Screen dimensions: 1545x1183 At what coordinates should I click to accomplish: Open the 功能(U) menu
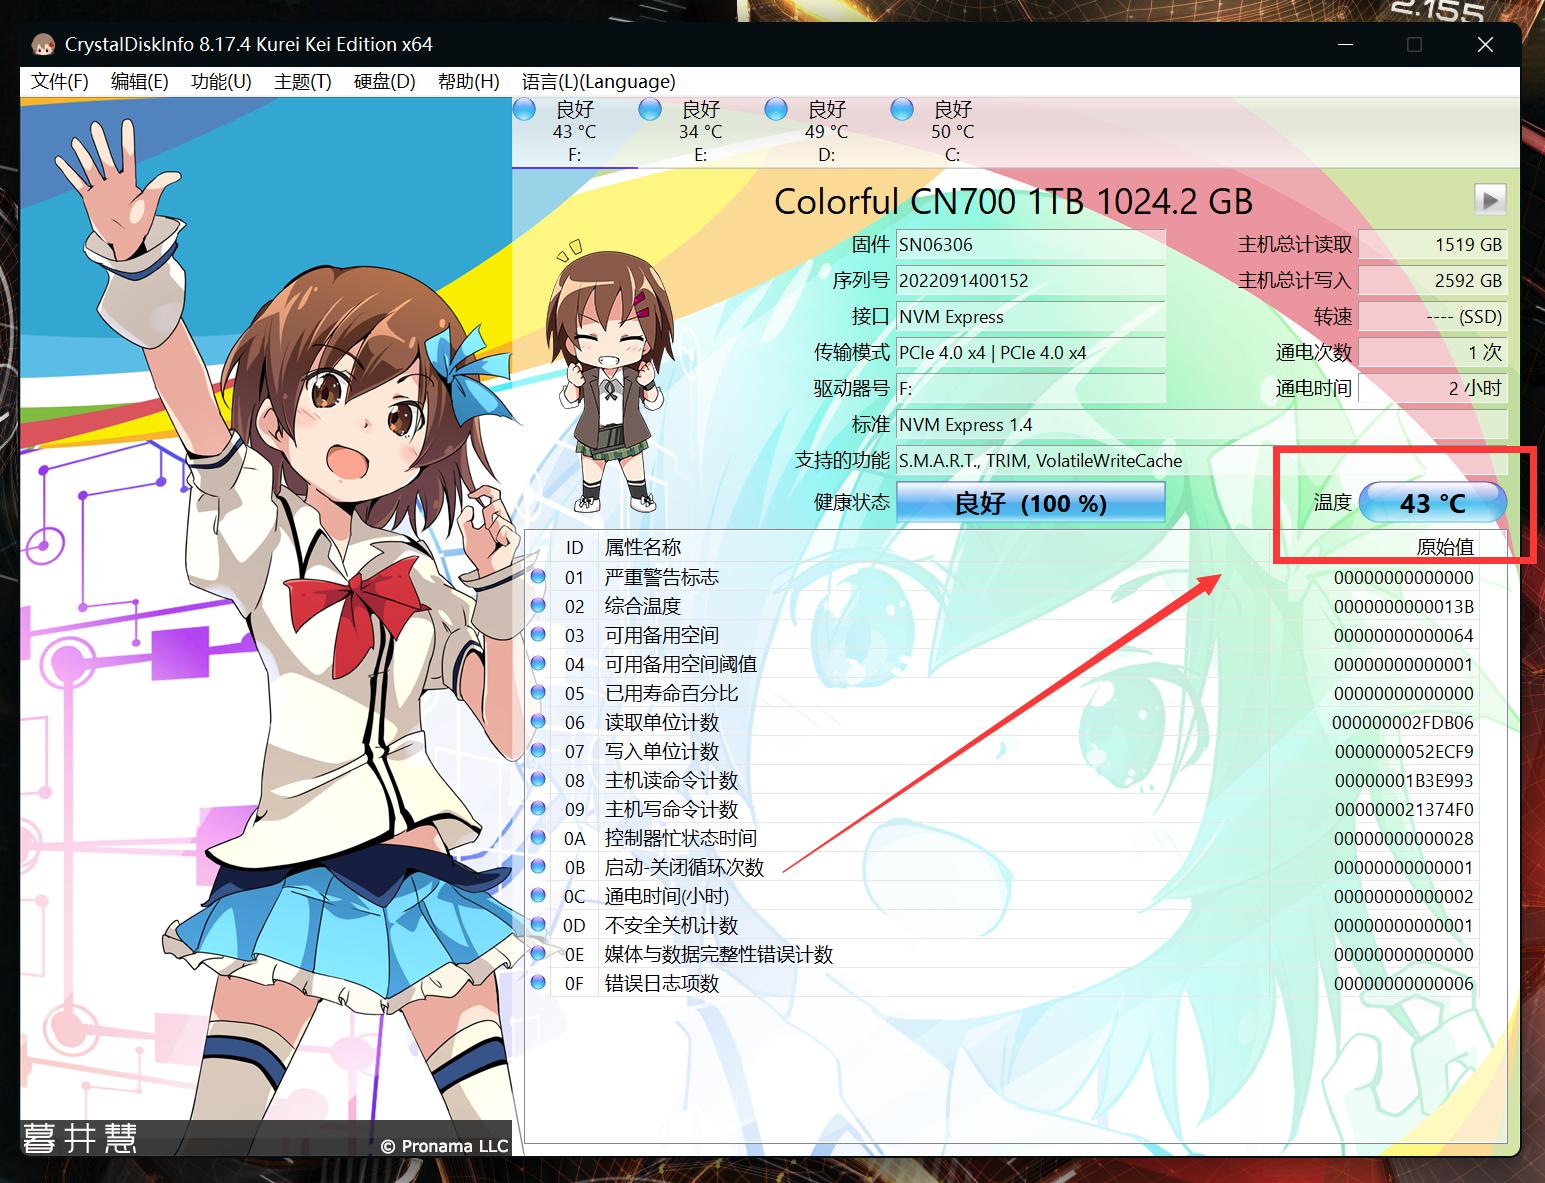pyautogui.click(x=220, y=81)
